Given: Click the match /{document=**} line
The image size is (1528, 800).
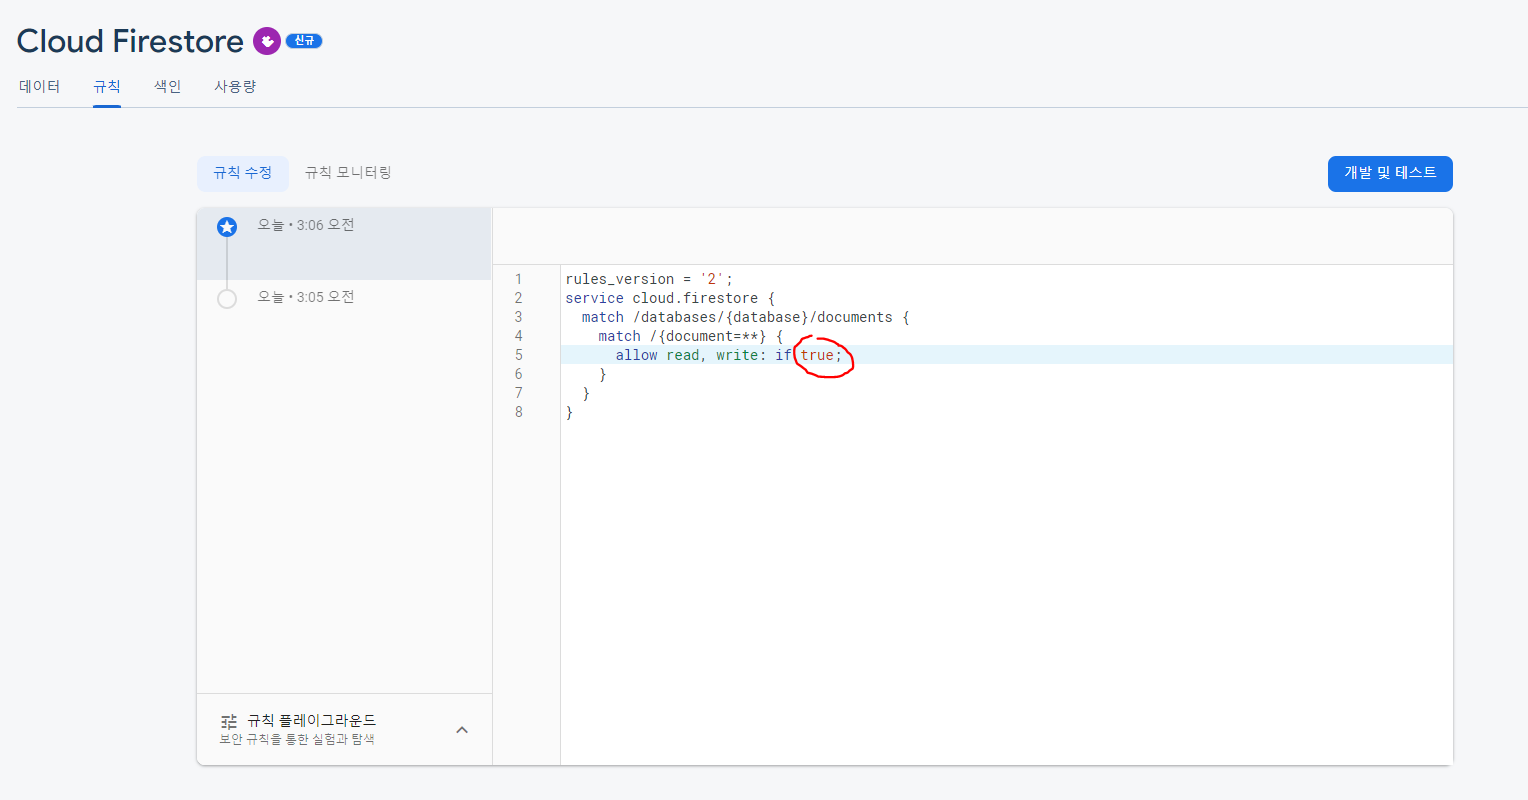Looking at the screenshot, I should click(x=691, y=336).
